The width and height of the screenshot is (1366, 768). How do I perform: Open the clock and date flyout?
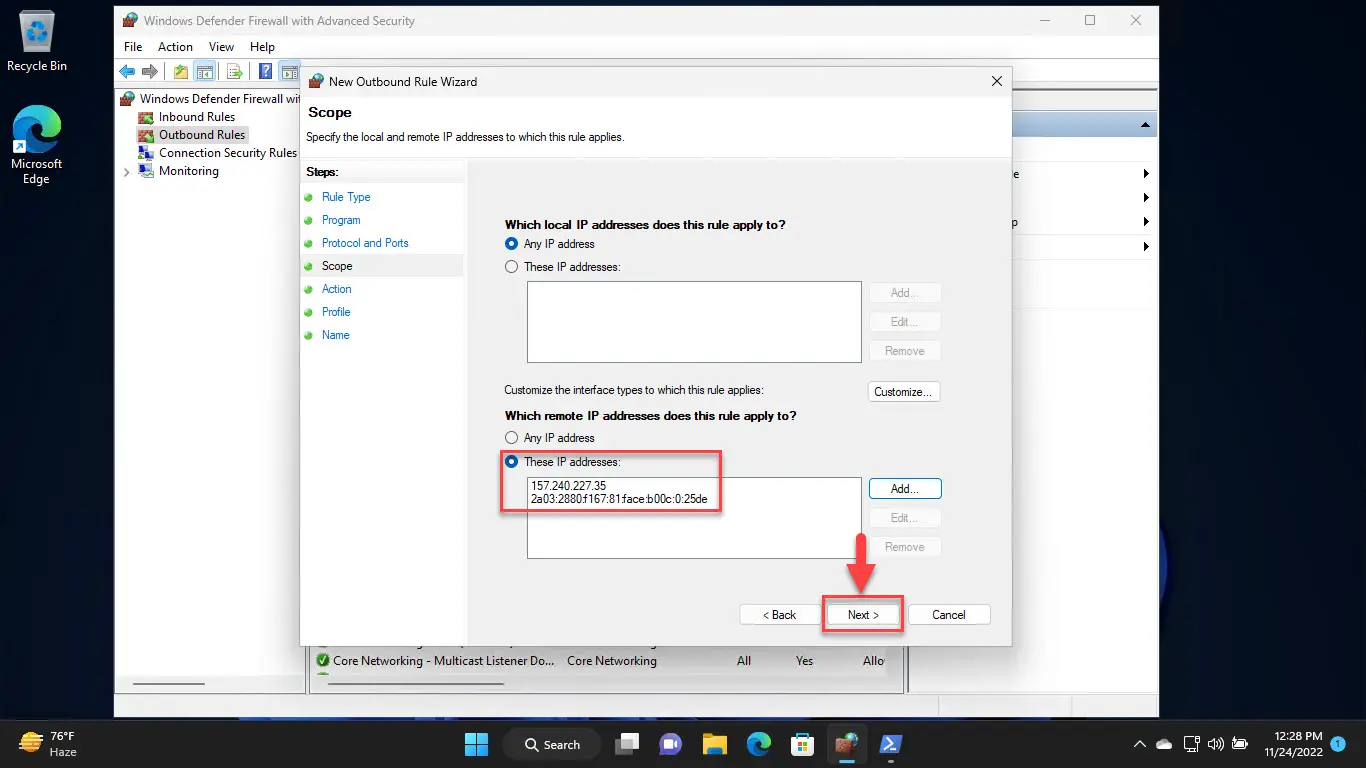[1292, 744]
